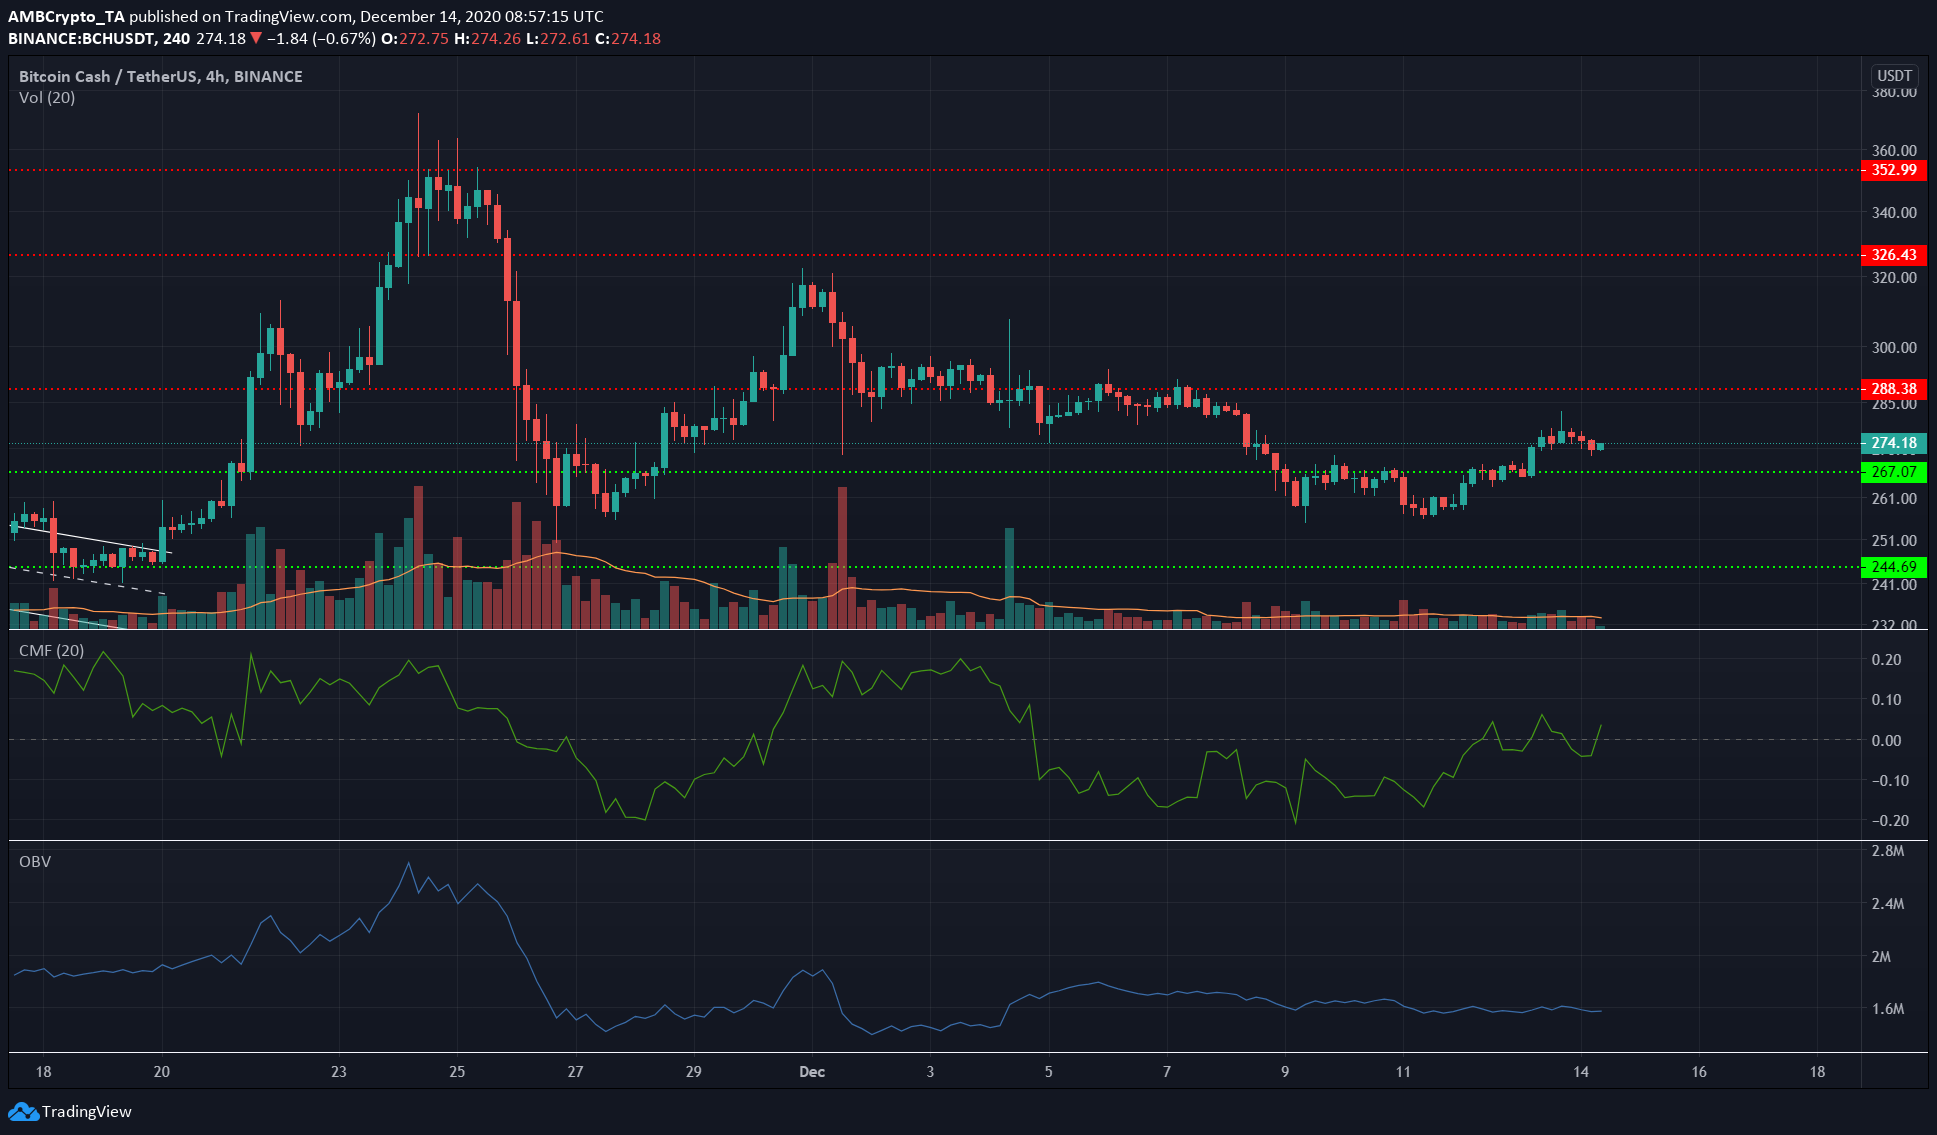Image resolution: width=1937 pixels, height=1135 pixels.
Task: Click the 0.20 CMF scale label
Action: coord(1886,660)
